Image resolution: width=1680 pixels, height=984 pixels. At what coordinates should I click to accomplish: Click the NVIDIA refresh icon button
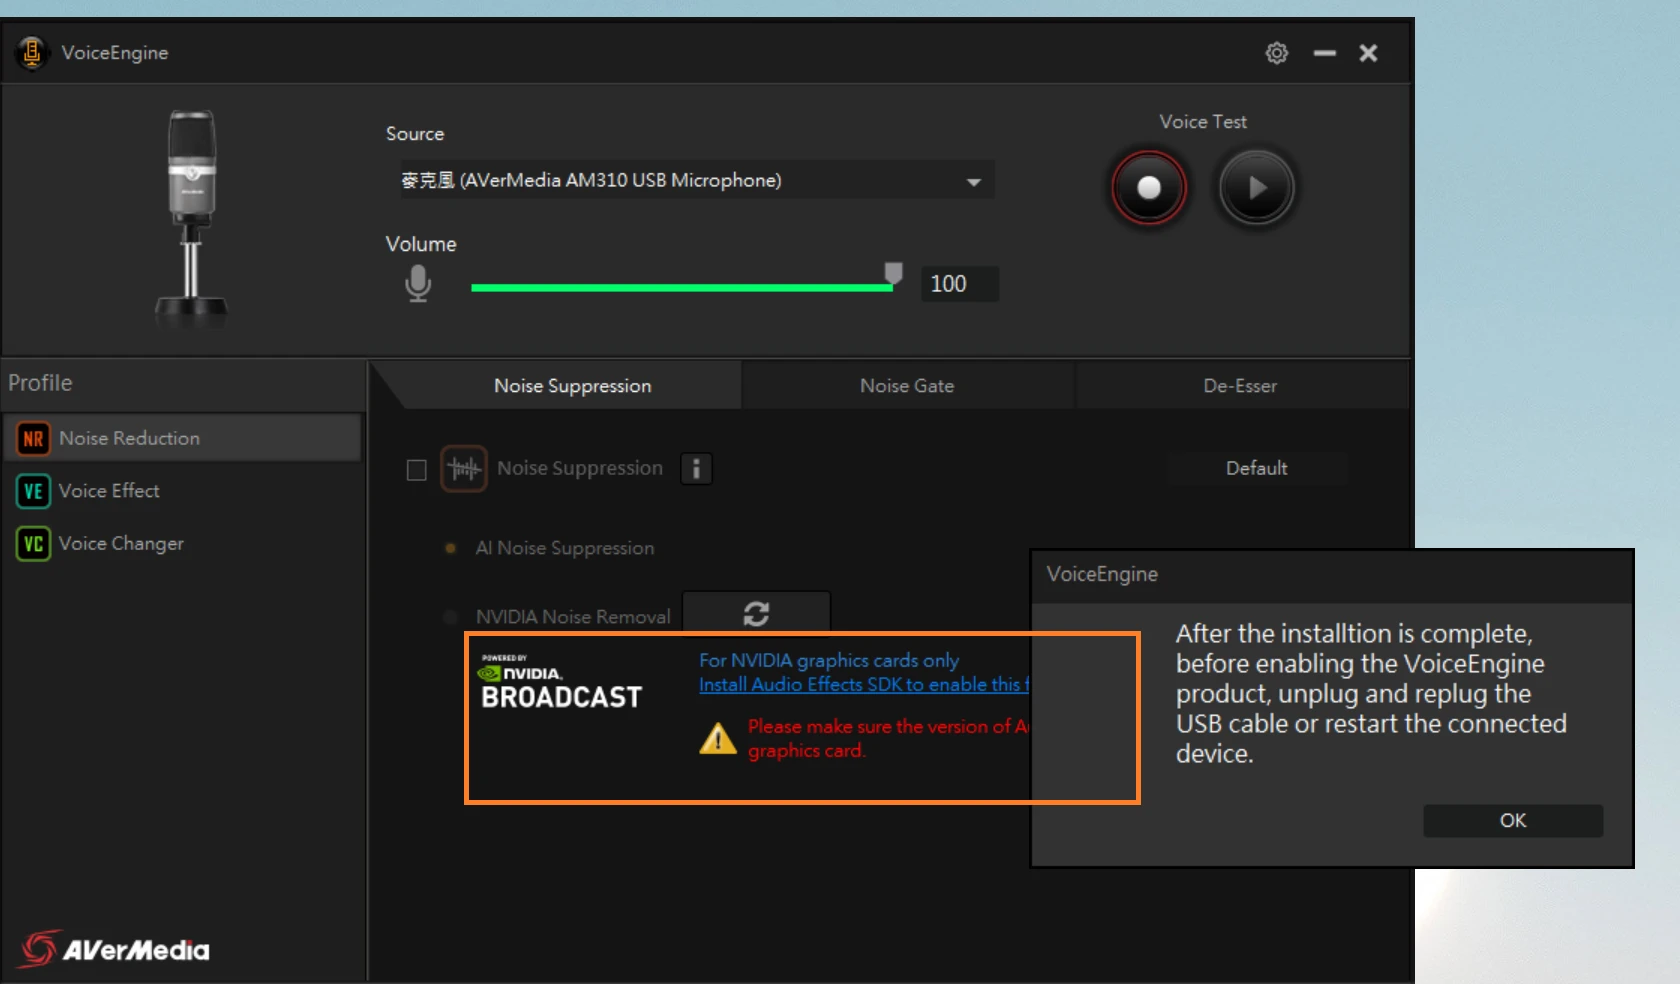(756, 613)
